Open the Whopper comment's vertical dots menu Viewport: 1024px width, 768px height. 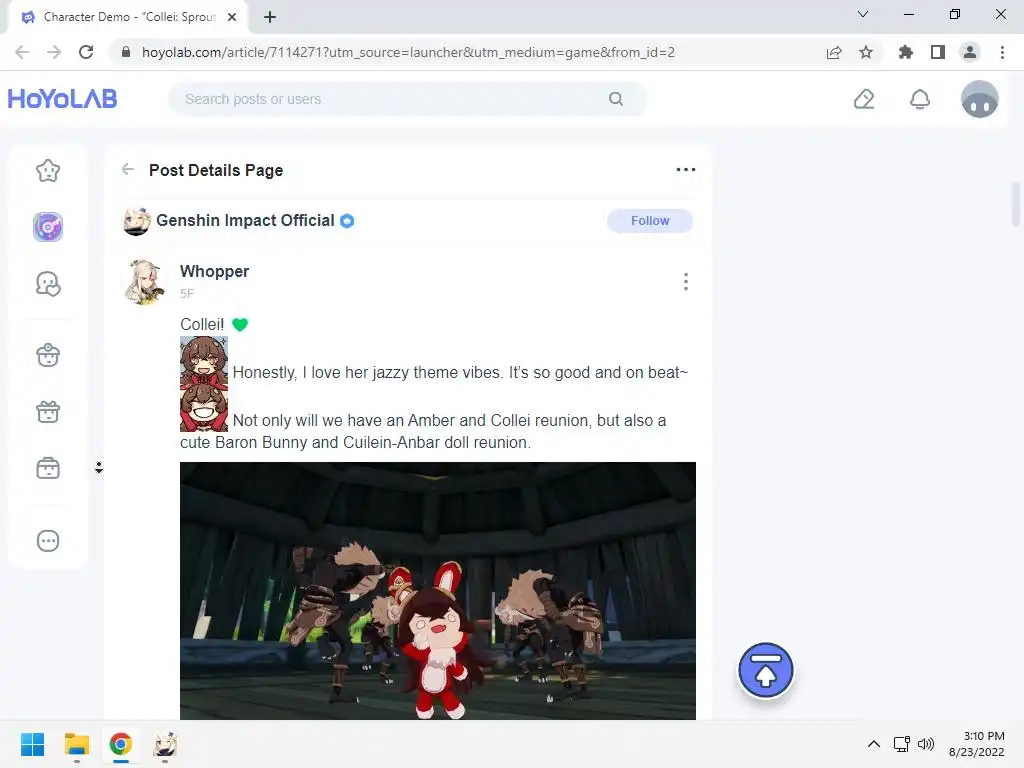(x=686, y=281)
